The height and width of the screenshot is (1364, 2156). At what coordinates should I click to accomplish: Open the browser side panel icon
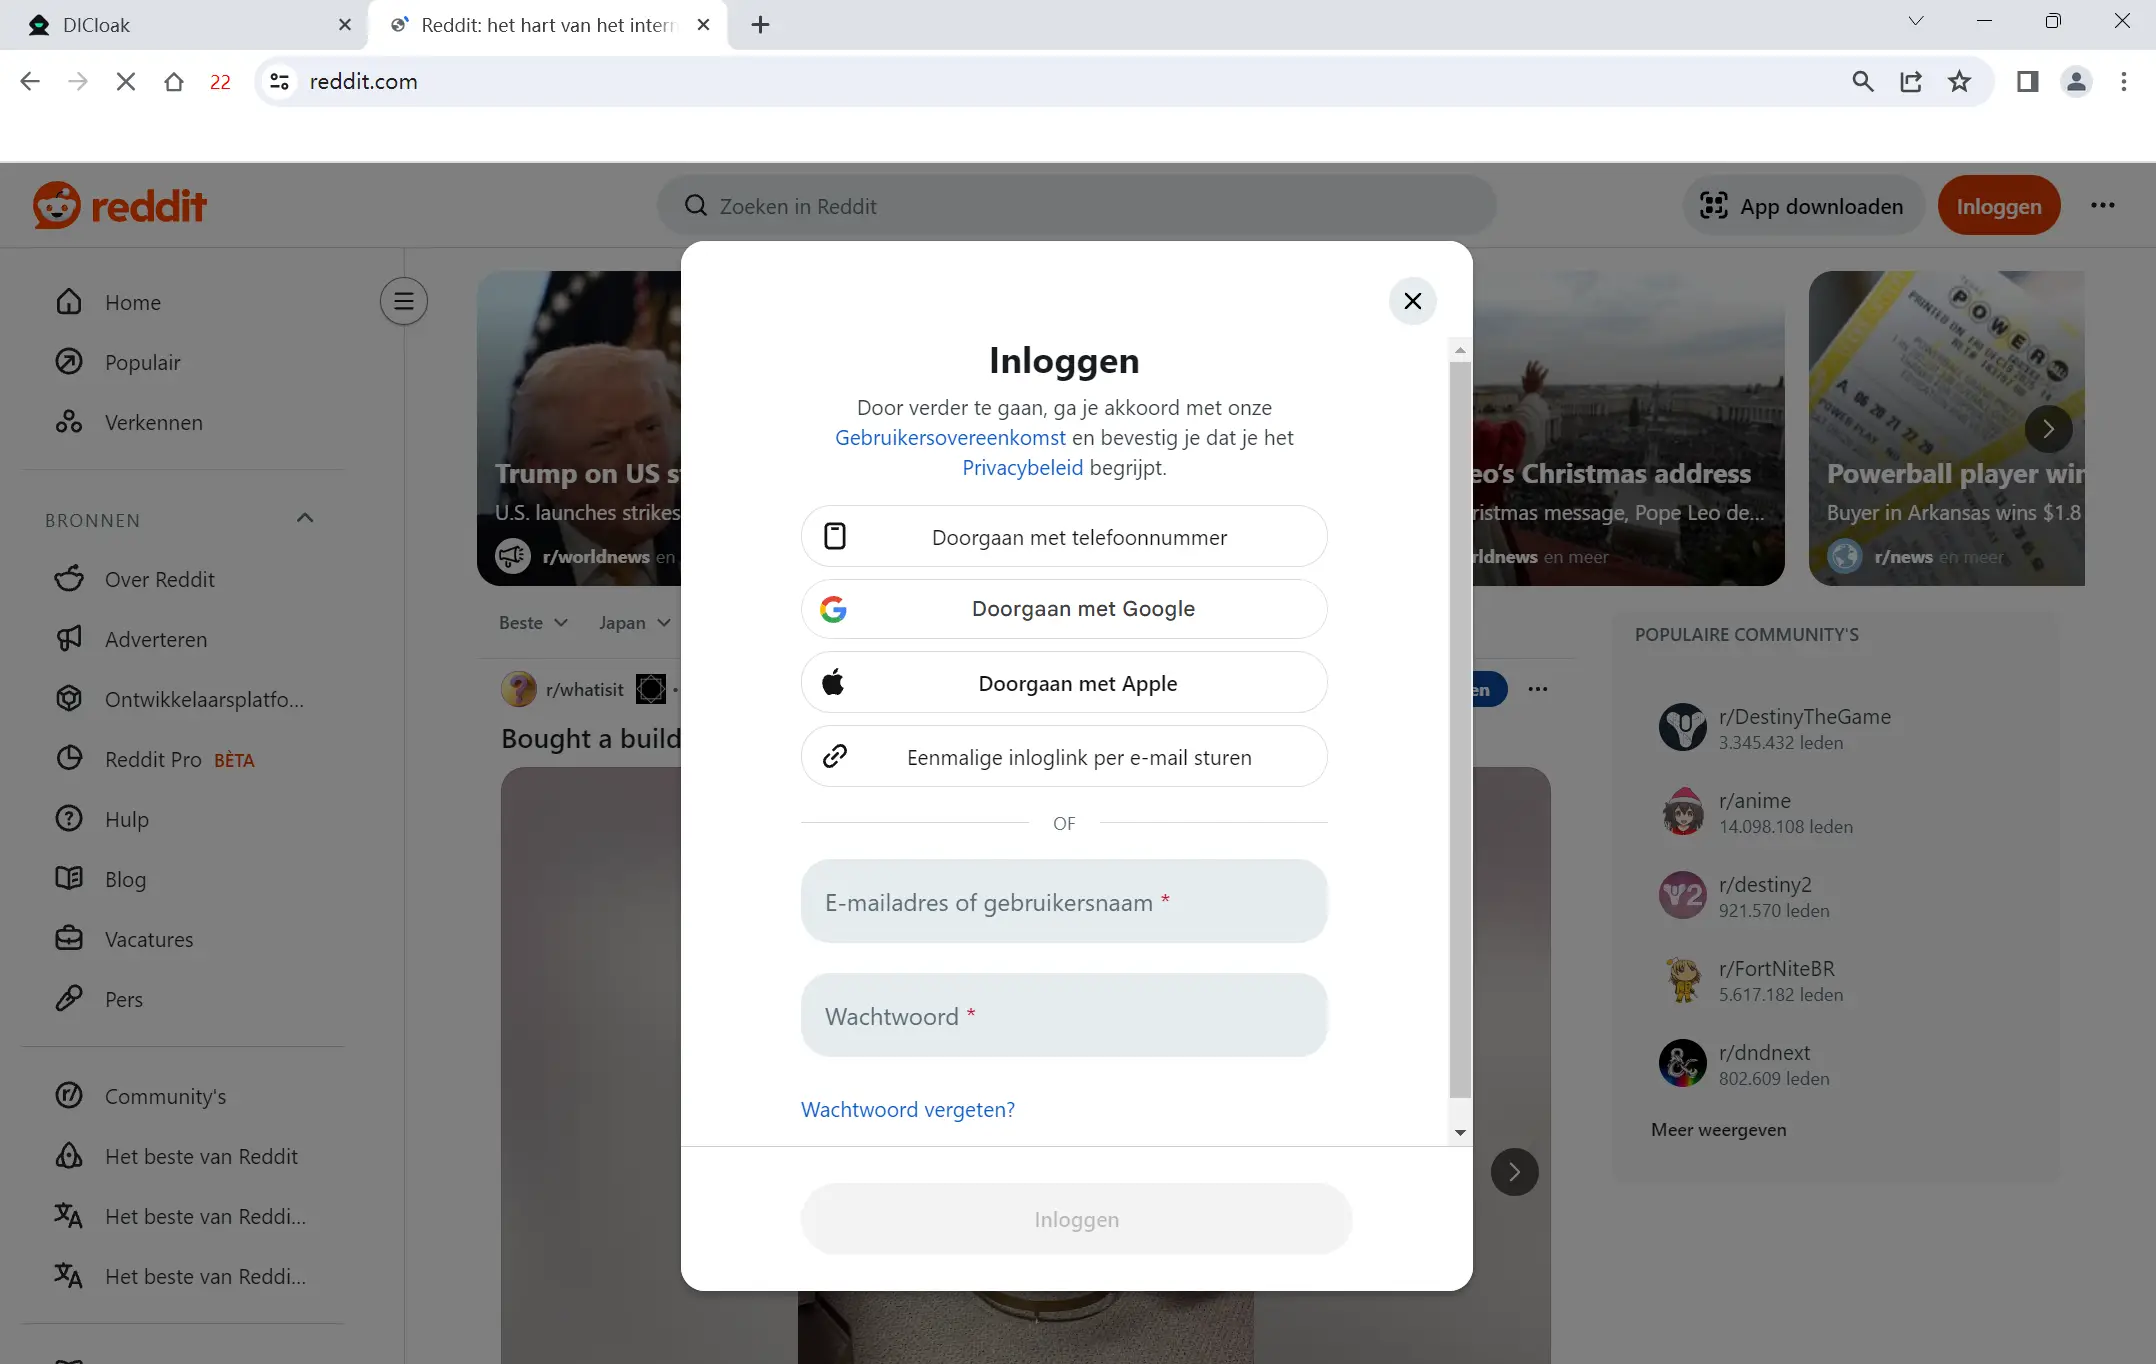tap(2027, 82)
